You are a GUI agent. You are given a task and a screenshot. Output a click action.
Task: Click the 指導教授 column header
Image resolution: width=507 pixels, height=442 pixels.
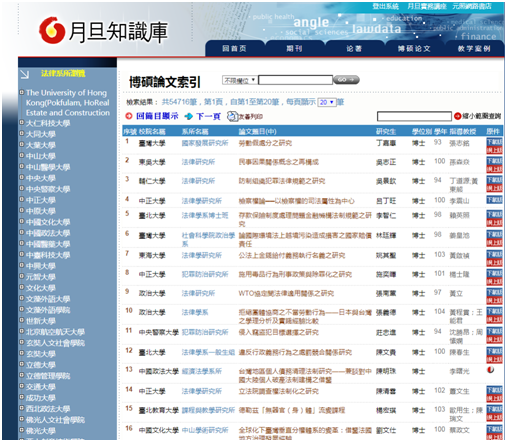coord(462,131)
